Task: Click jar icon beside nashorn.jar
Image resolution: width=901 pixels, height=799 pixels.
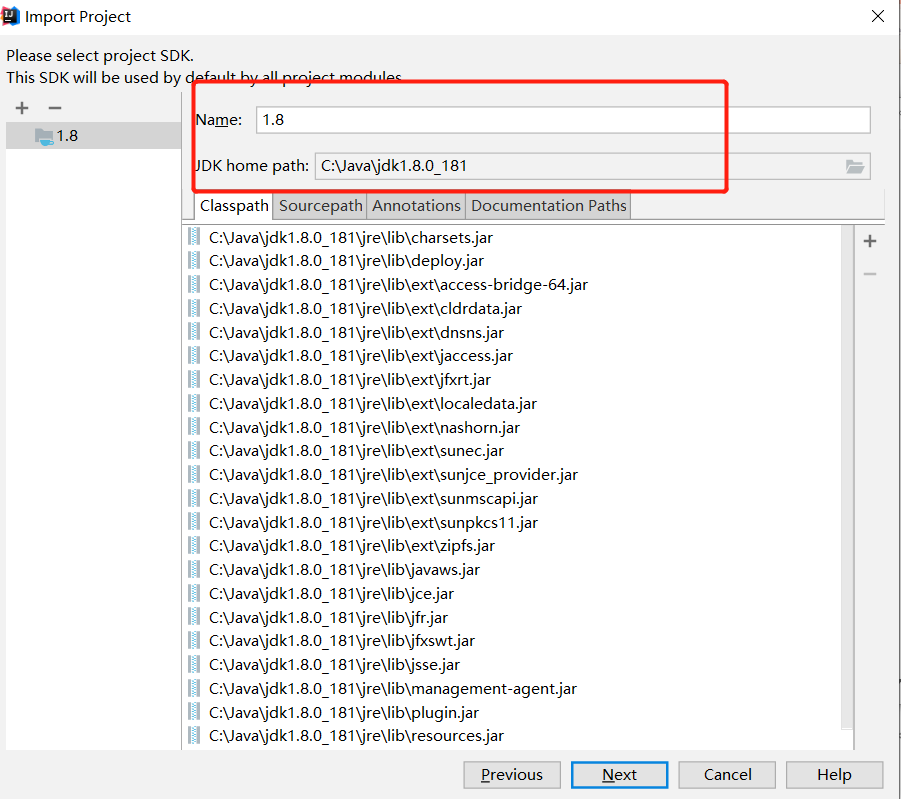Action: [194, 427]
